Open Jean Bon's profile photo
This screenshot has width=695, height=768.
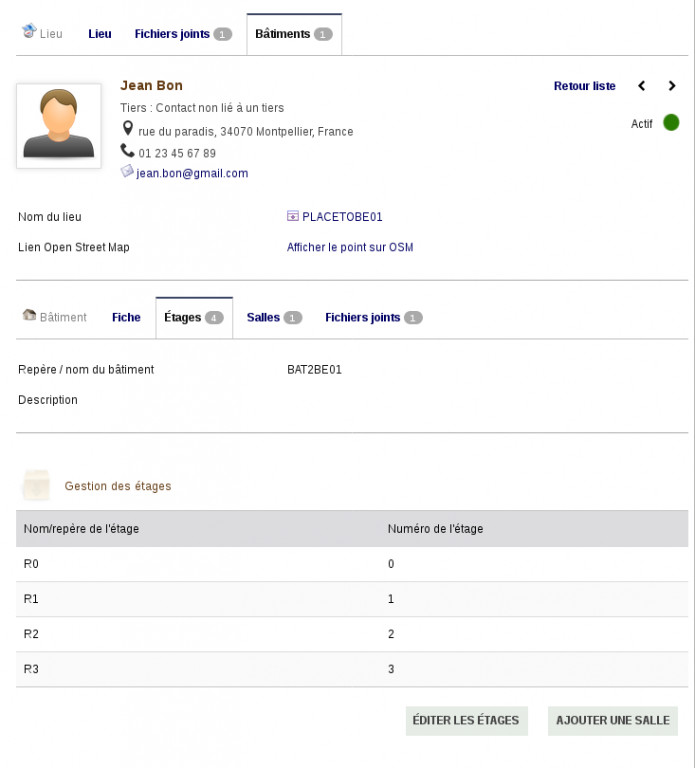59,125
